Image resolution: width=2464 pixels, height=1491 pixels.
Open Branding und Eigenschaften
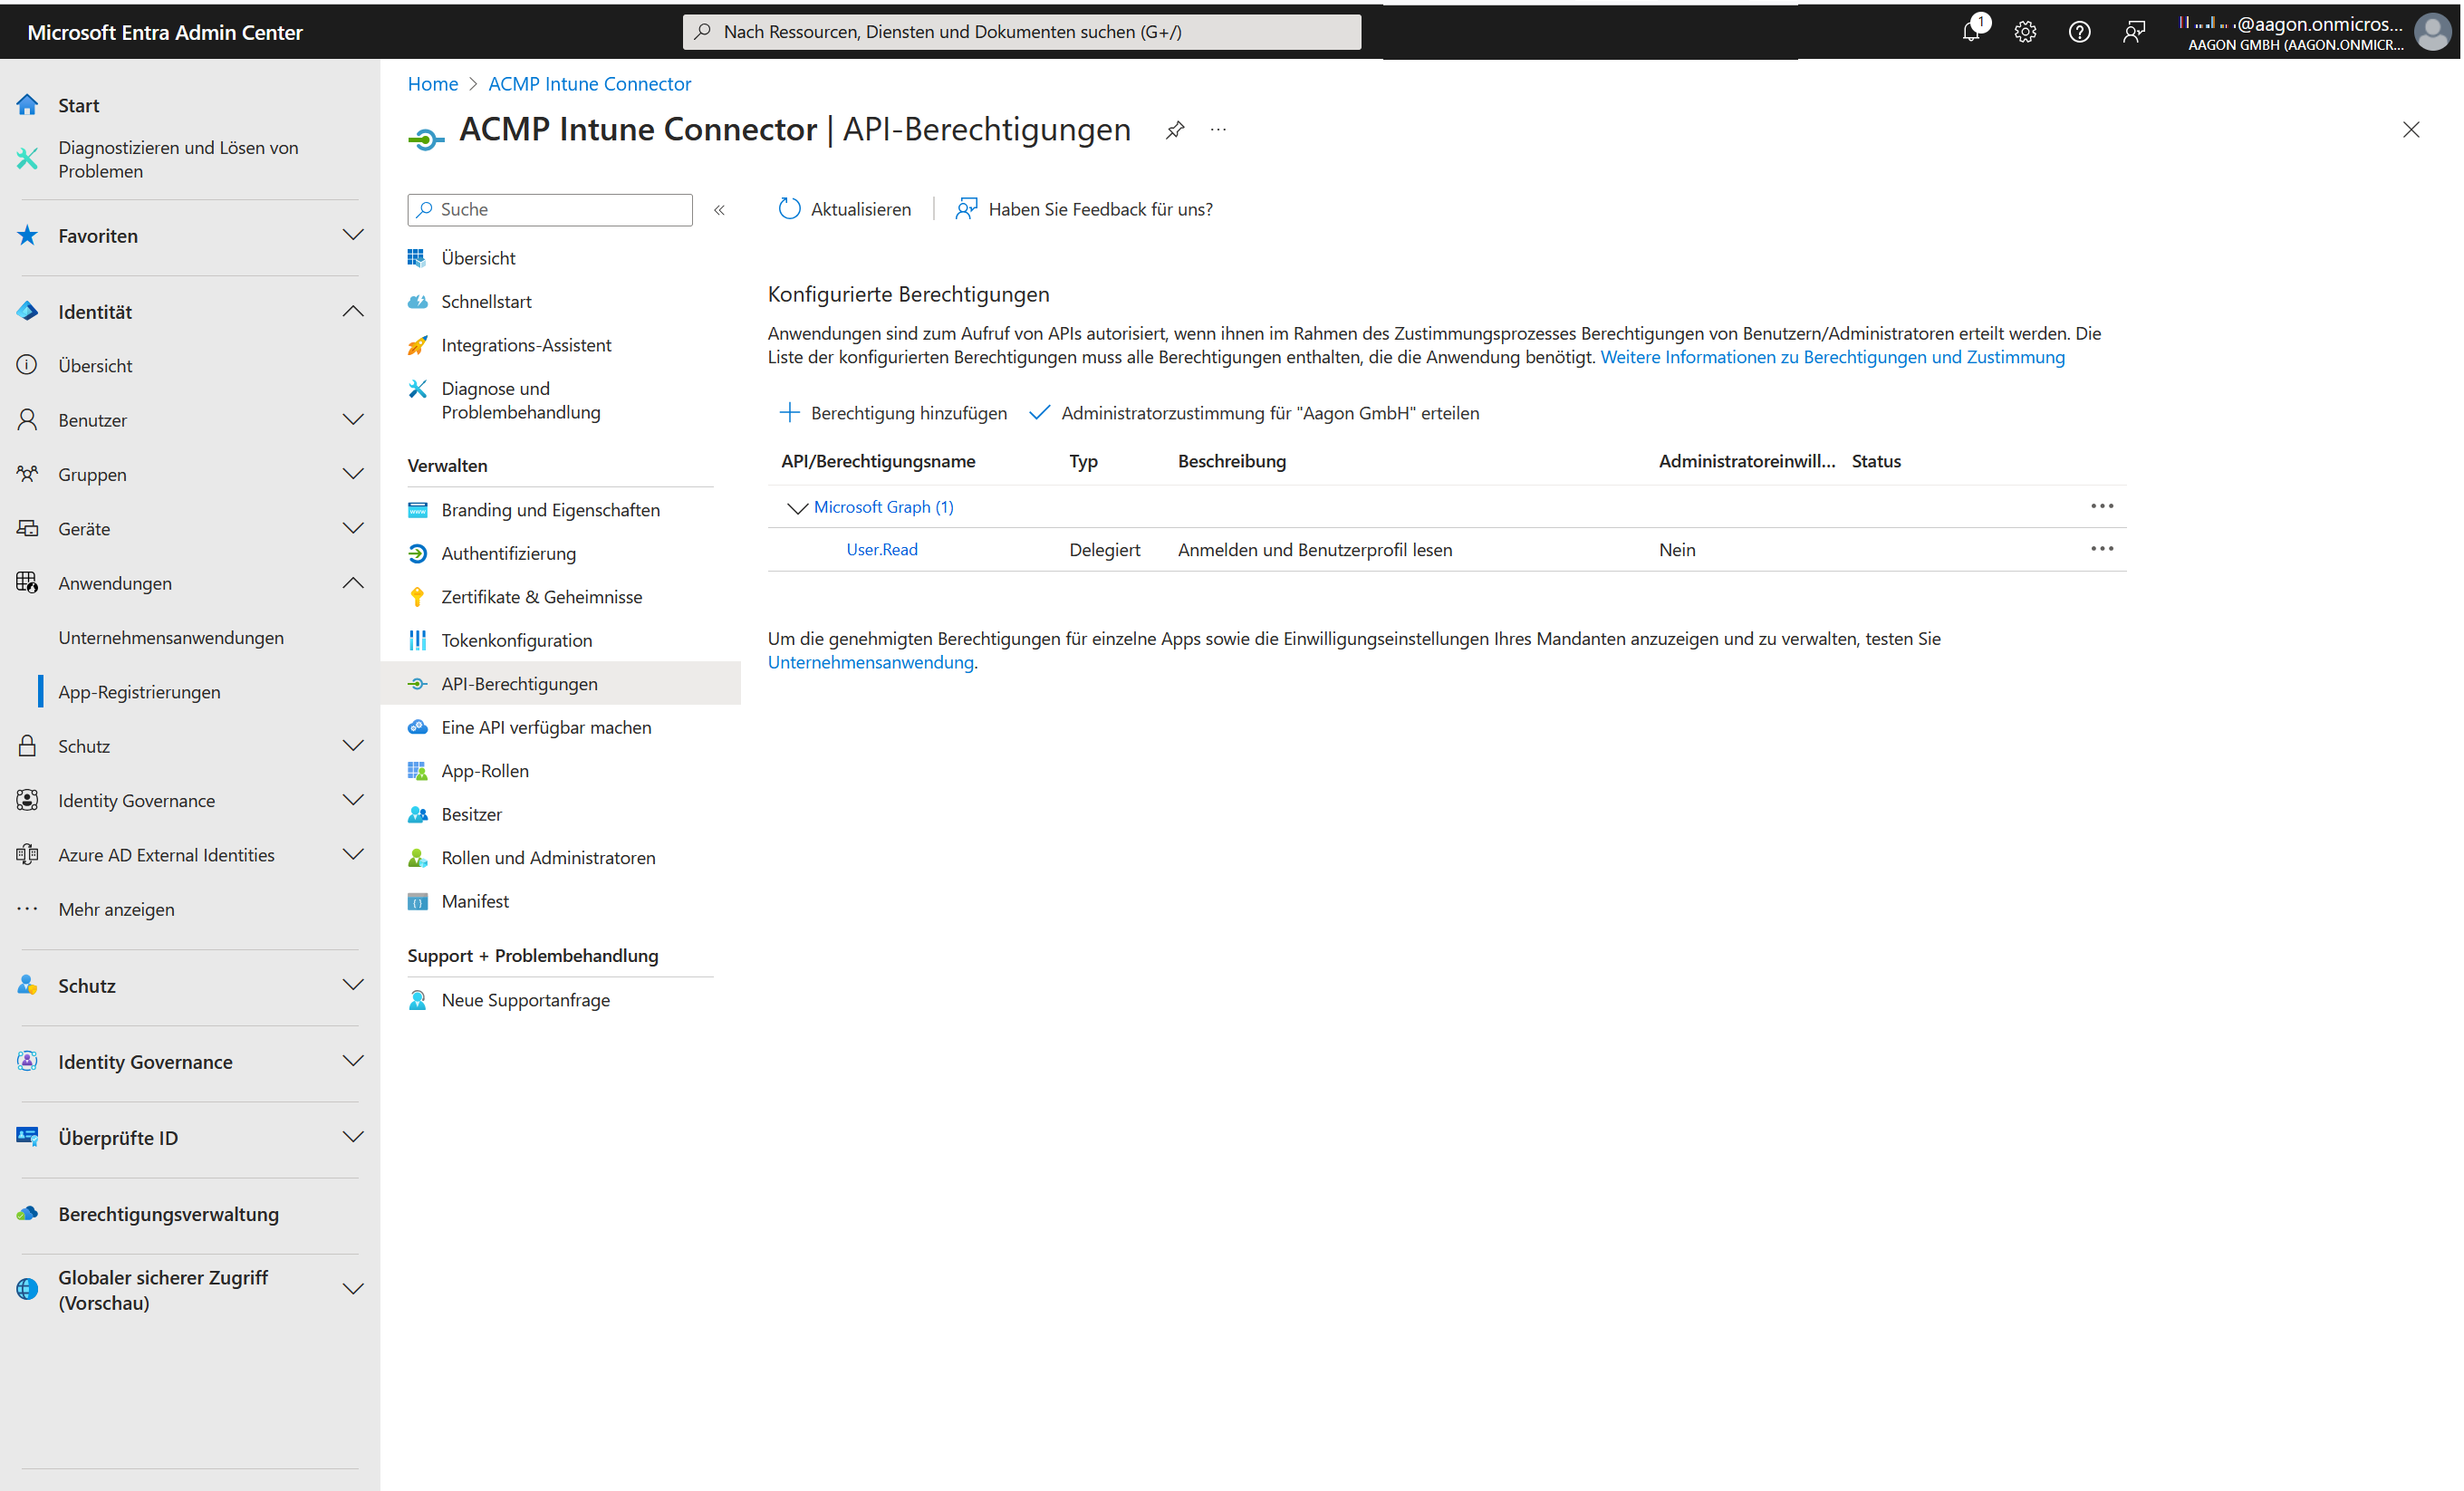click(x=550, y=510)
